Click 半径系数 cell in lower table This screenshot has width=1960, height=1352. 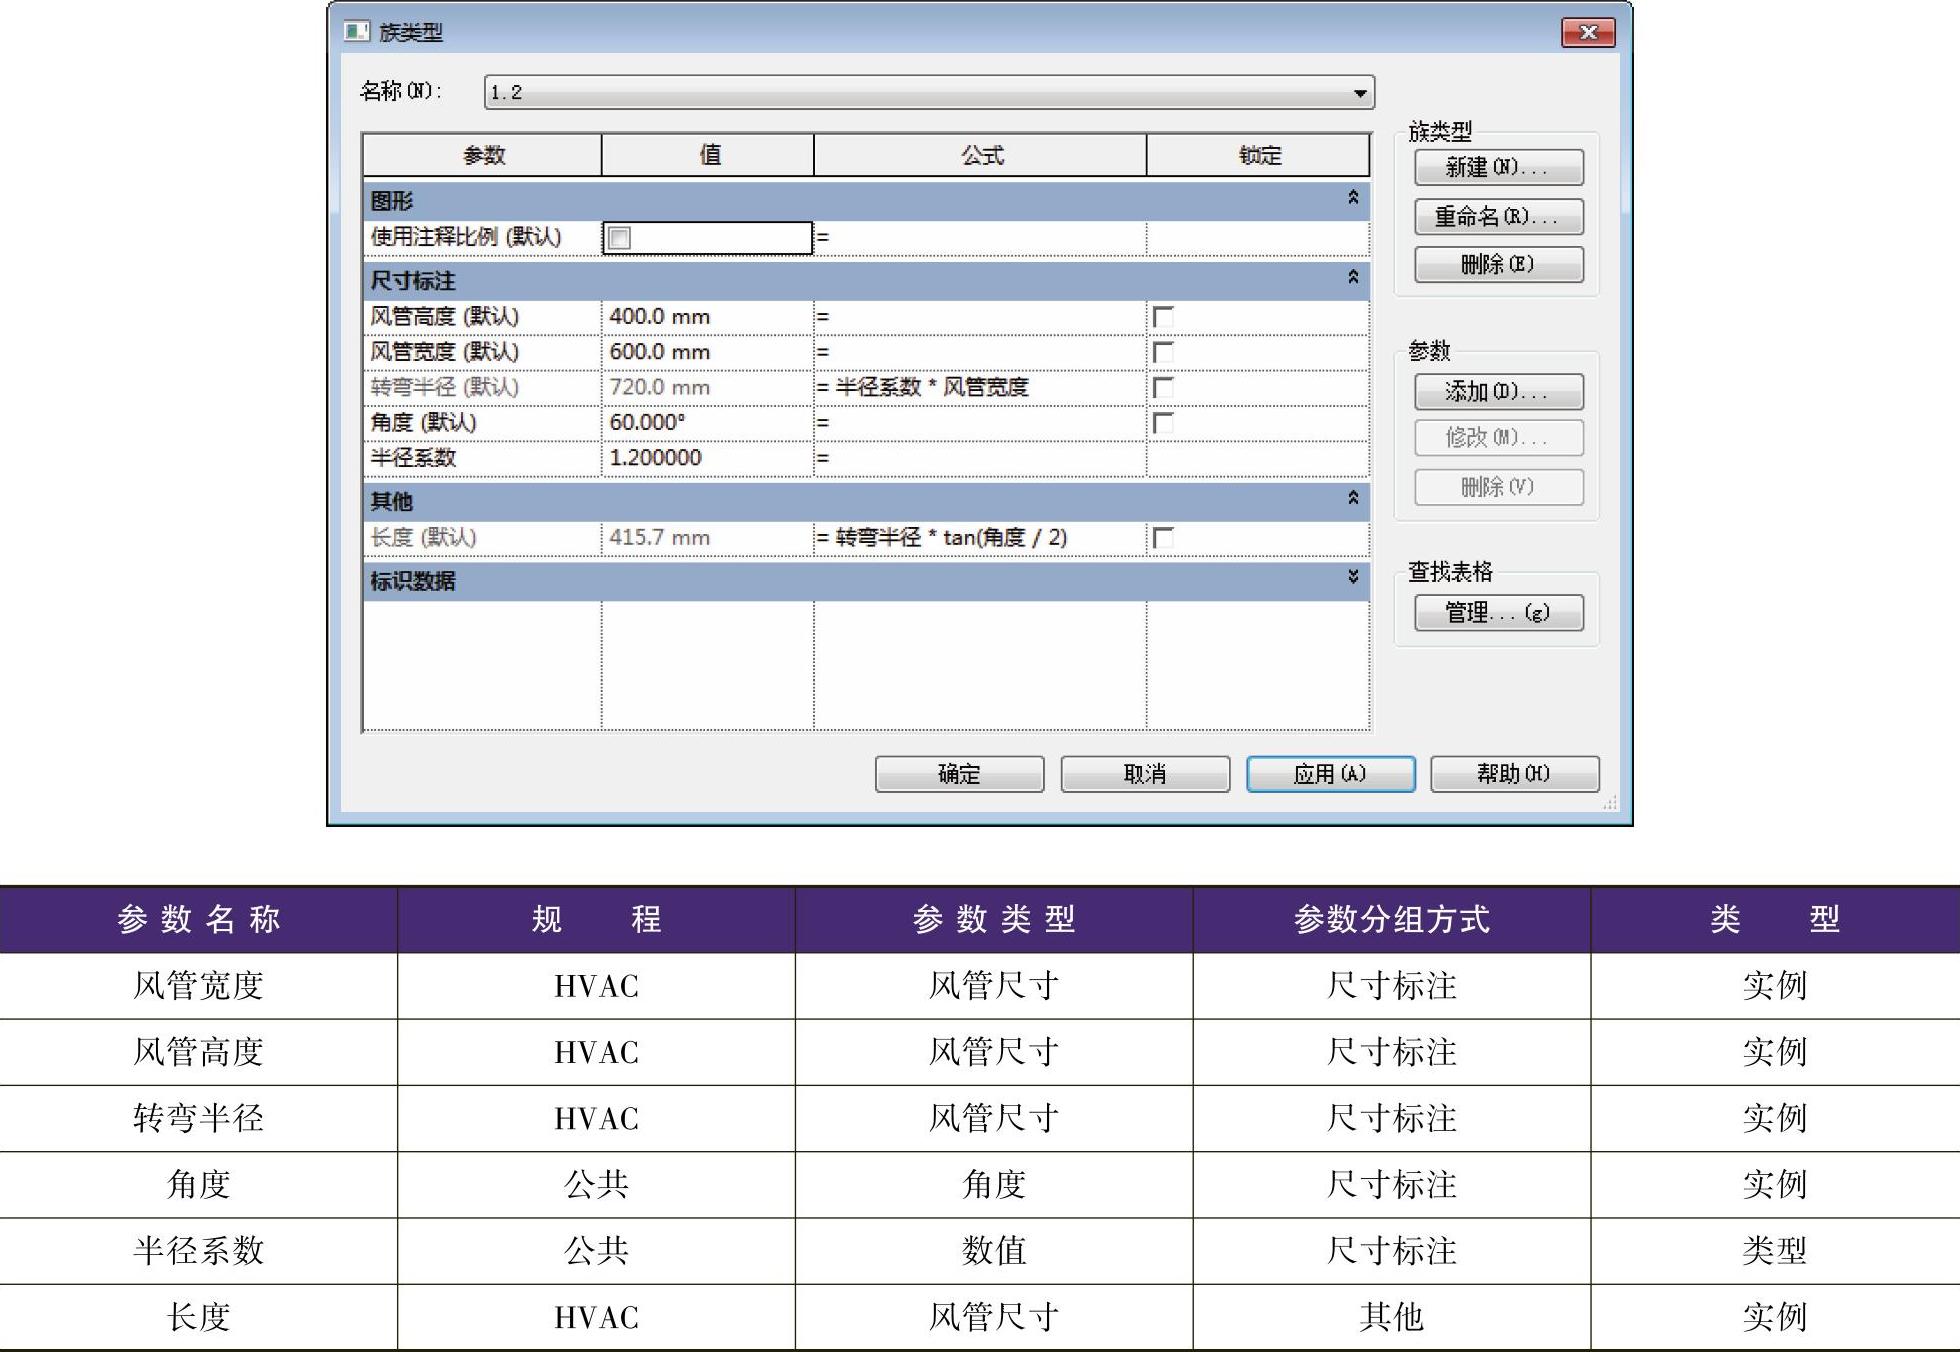click(198, 1251)
